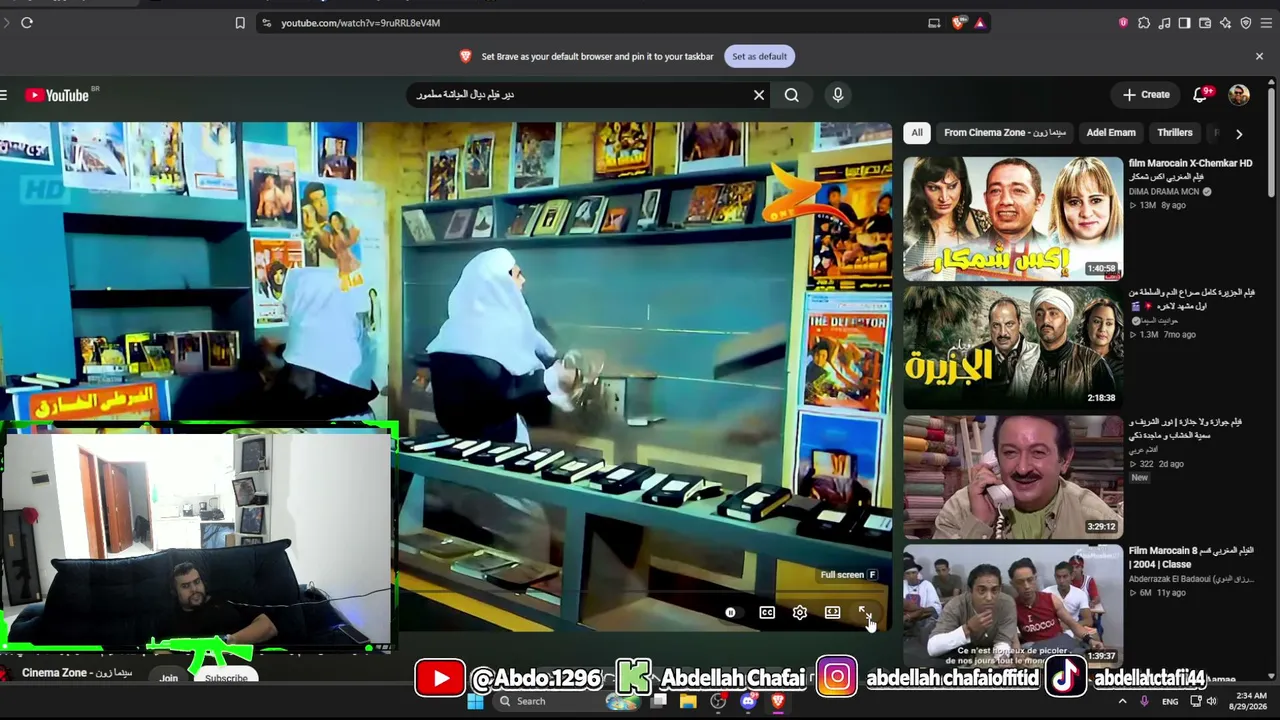Enter full screen video mode
This screenshot has height=720, width=1280.
point(865,613)
